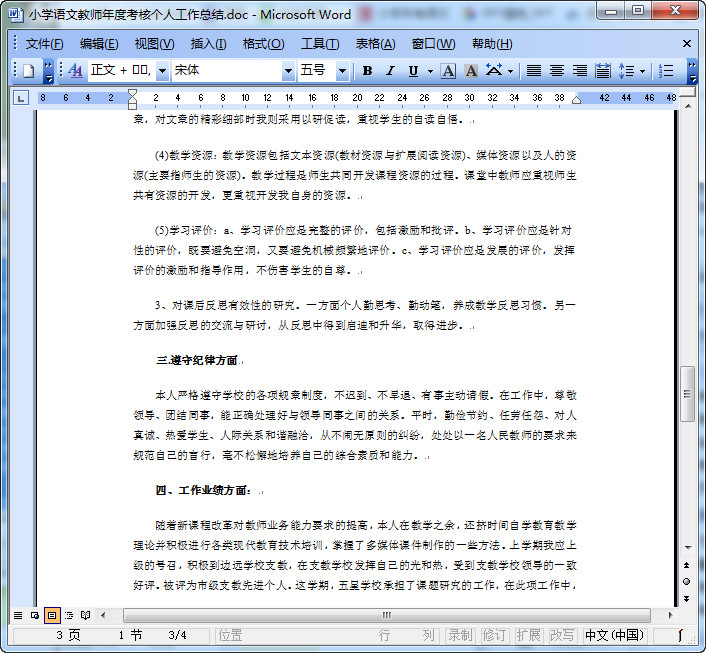Open Select Browse Object button
706x653 pixels.
[x=687, y=581]
